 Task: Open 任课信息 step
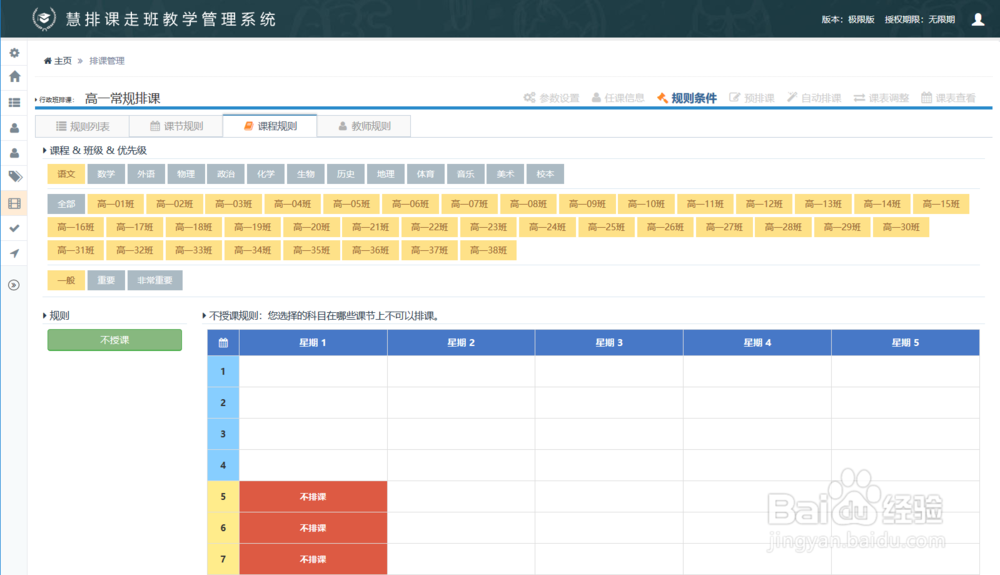[x=618, y=98]
